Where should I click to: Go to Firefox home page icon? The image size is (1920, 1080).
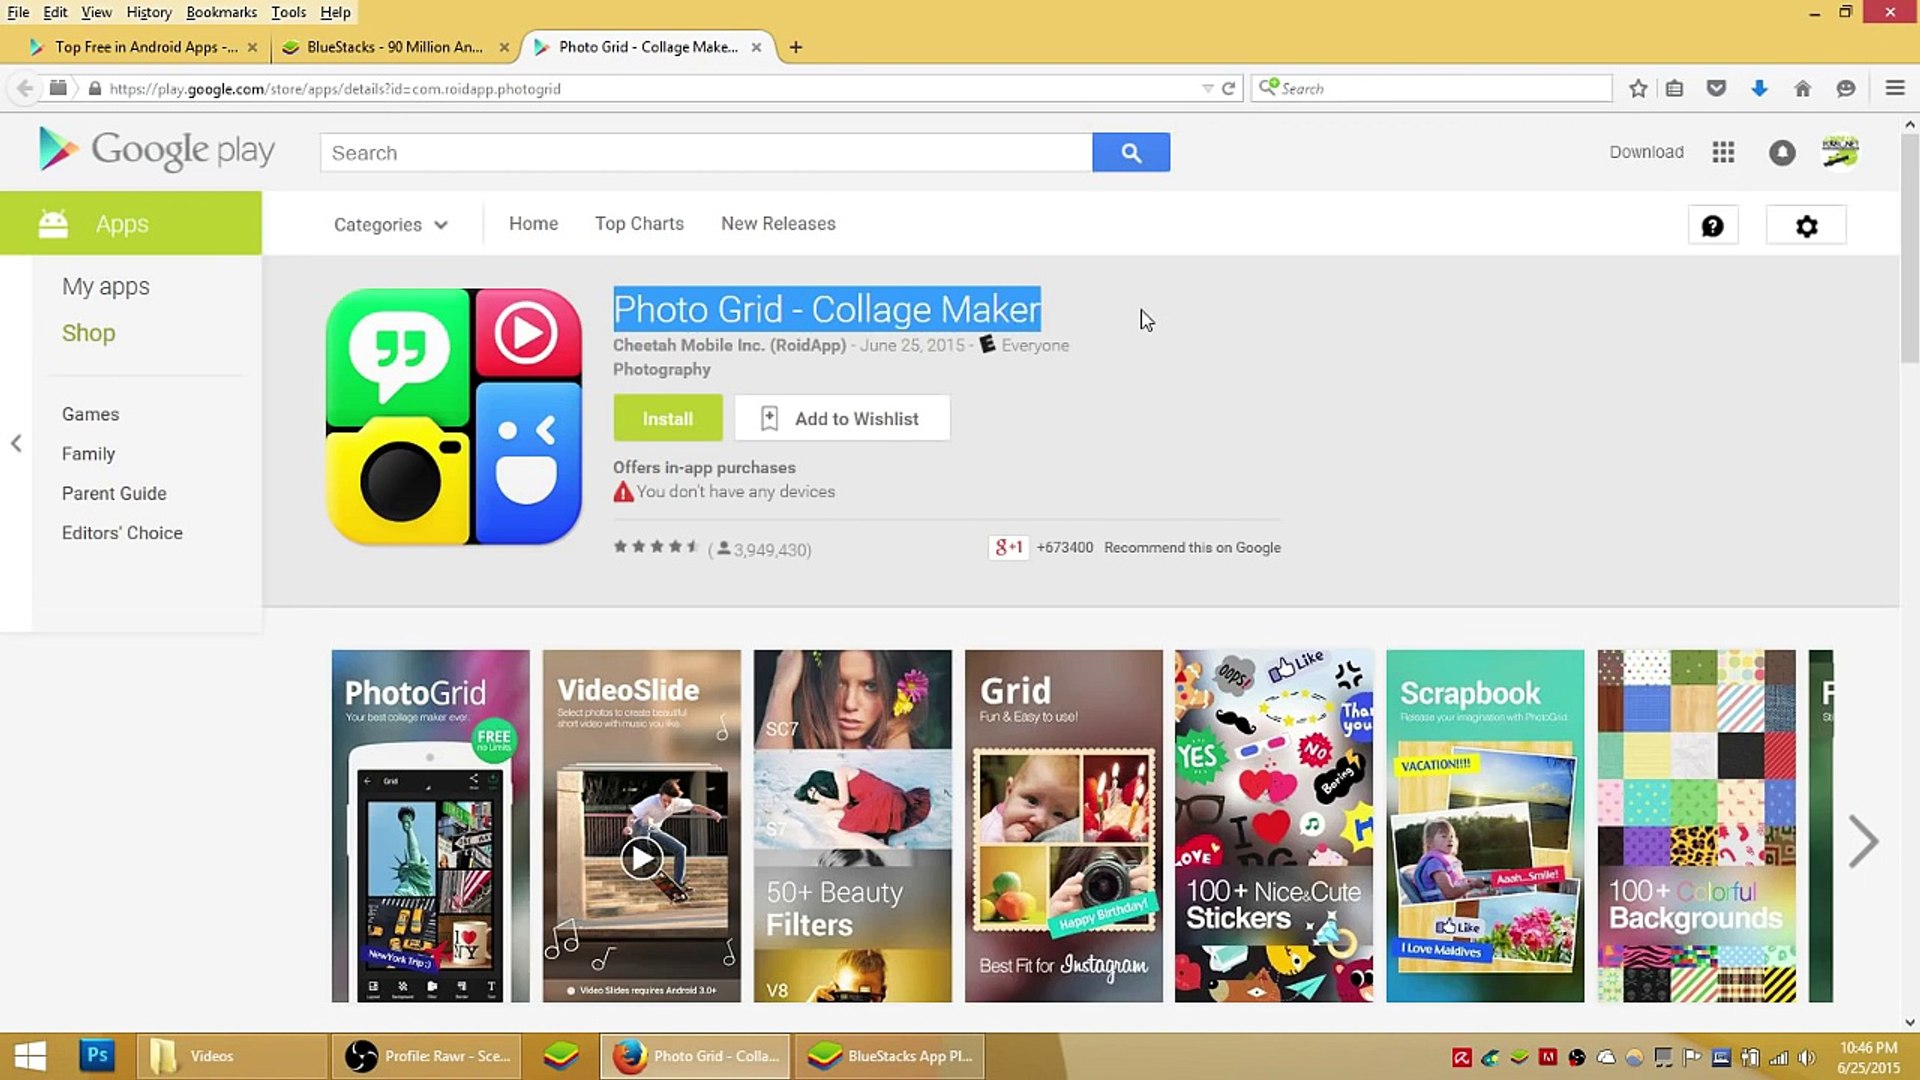tap(1803, 88)
